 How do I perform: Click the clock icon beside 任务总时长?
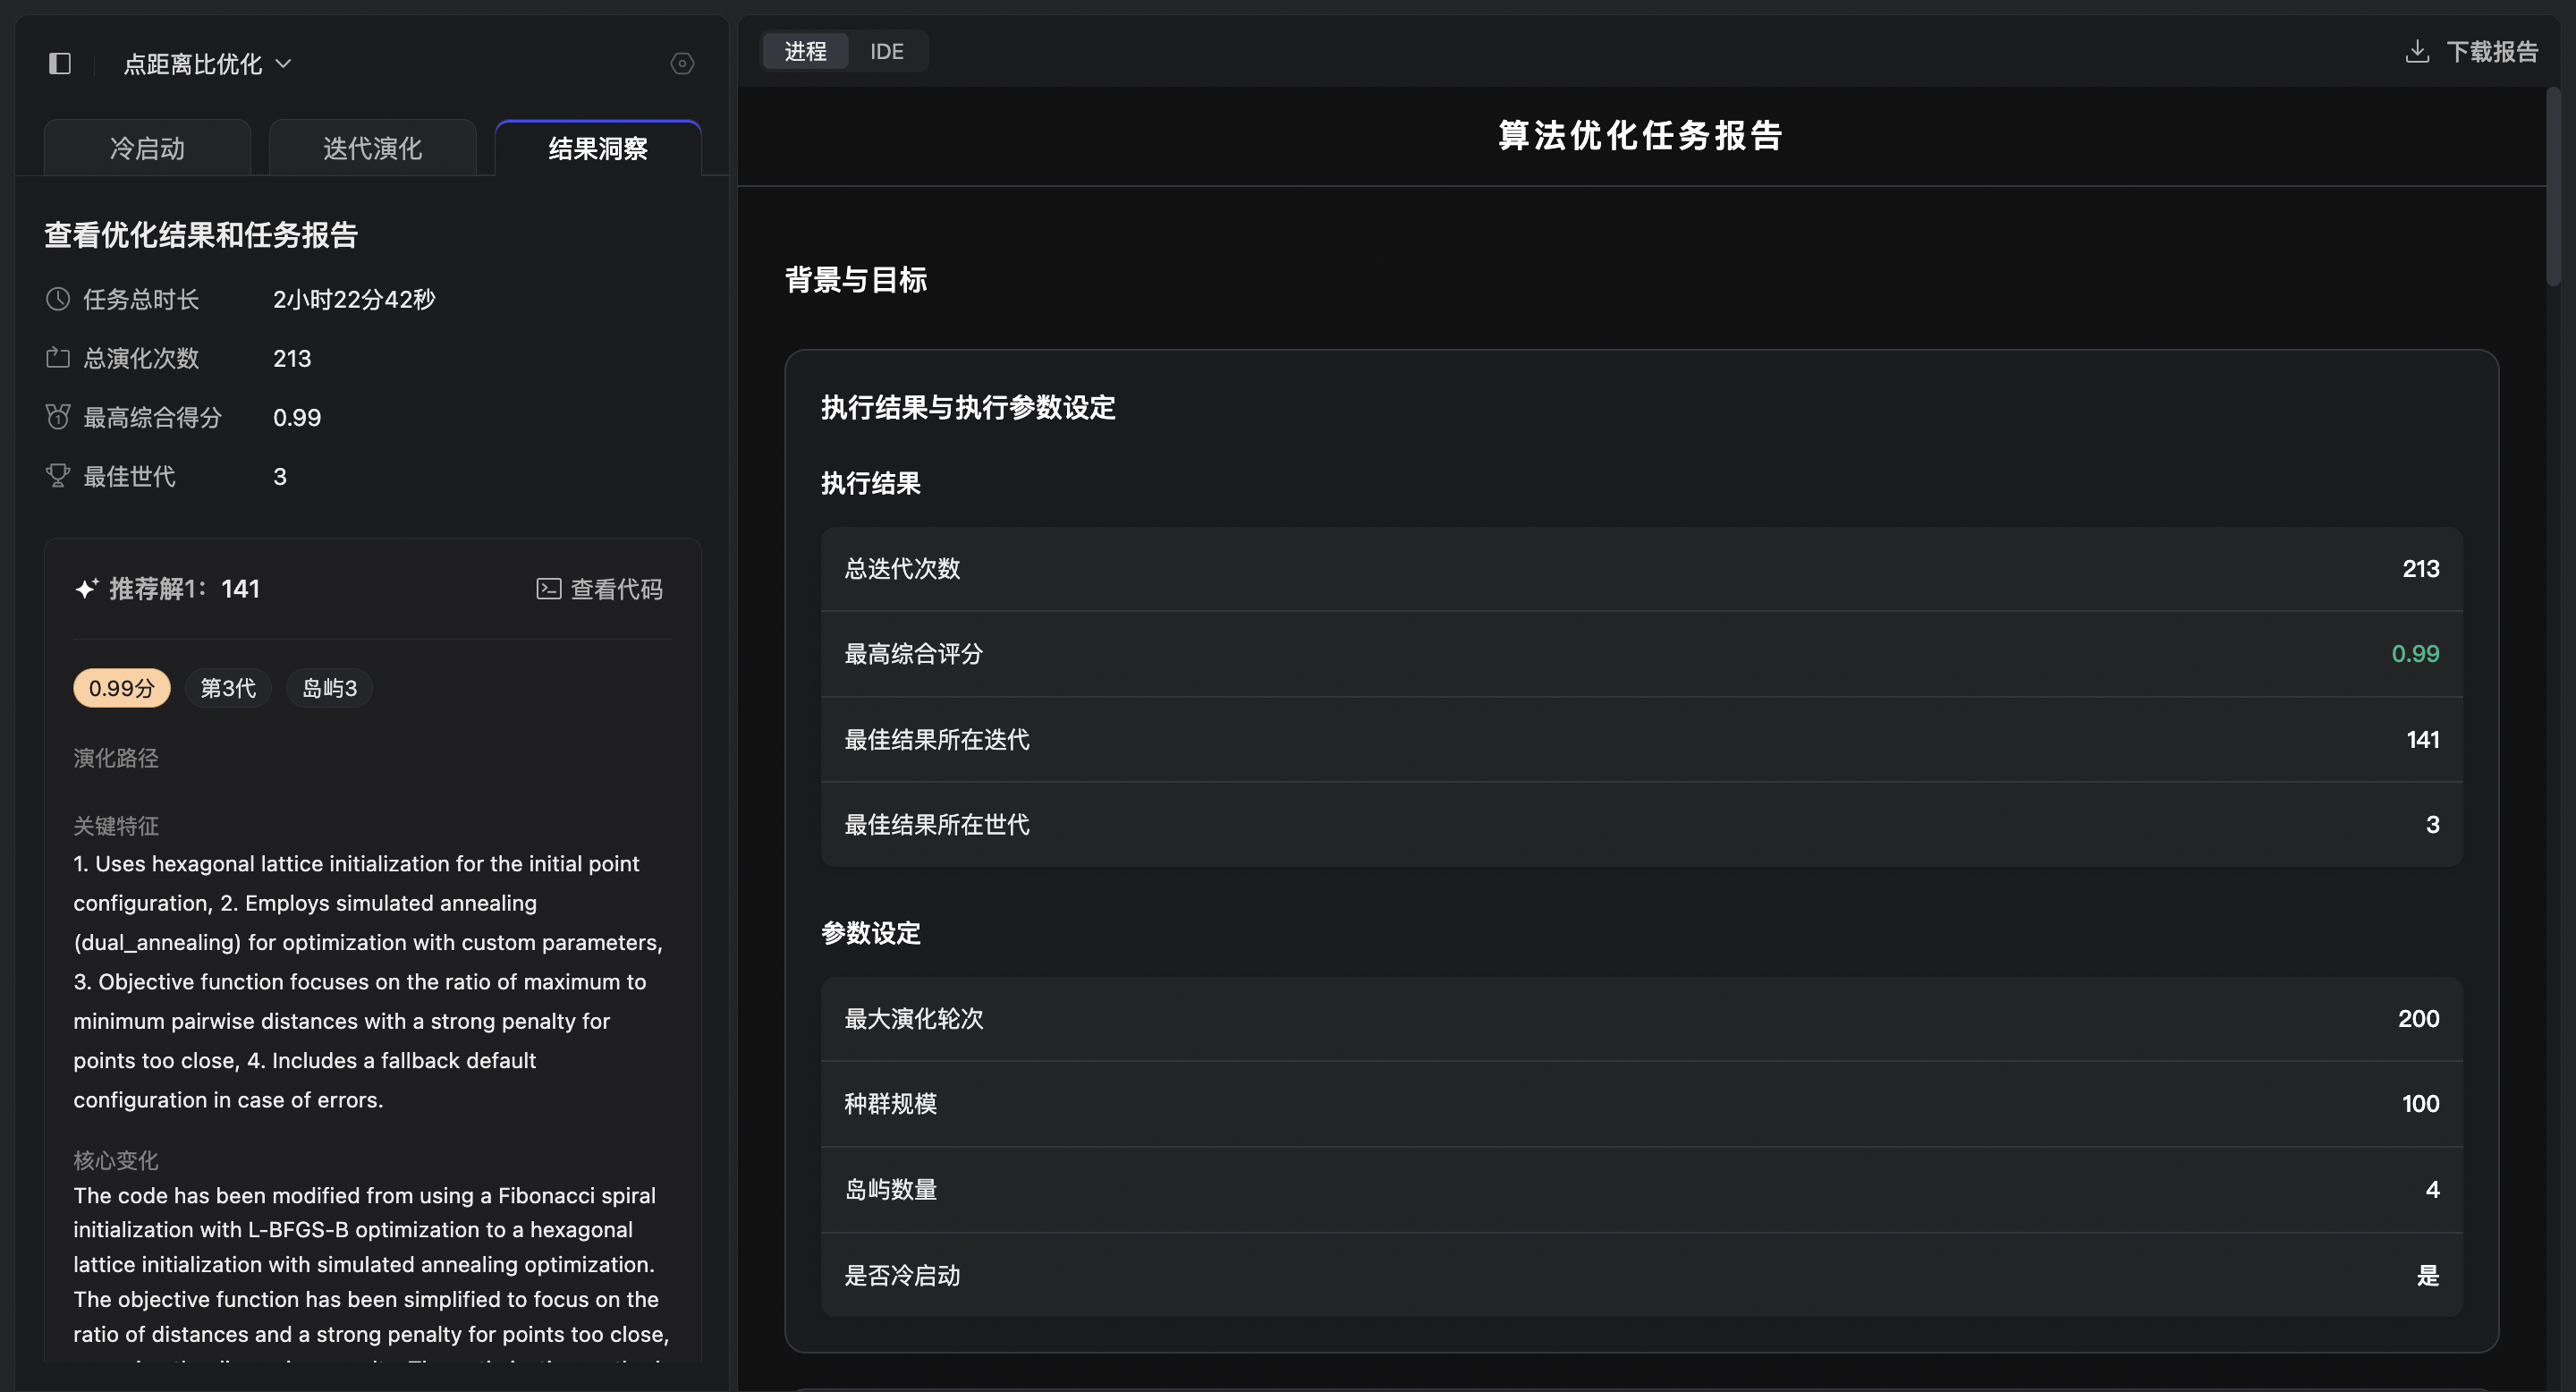pos(58,299)
